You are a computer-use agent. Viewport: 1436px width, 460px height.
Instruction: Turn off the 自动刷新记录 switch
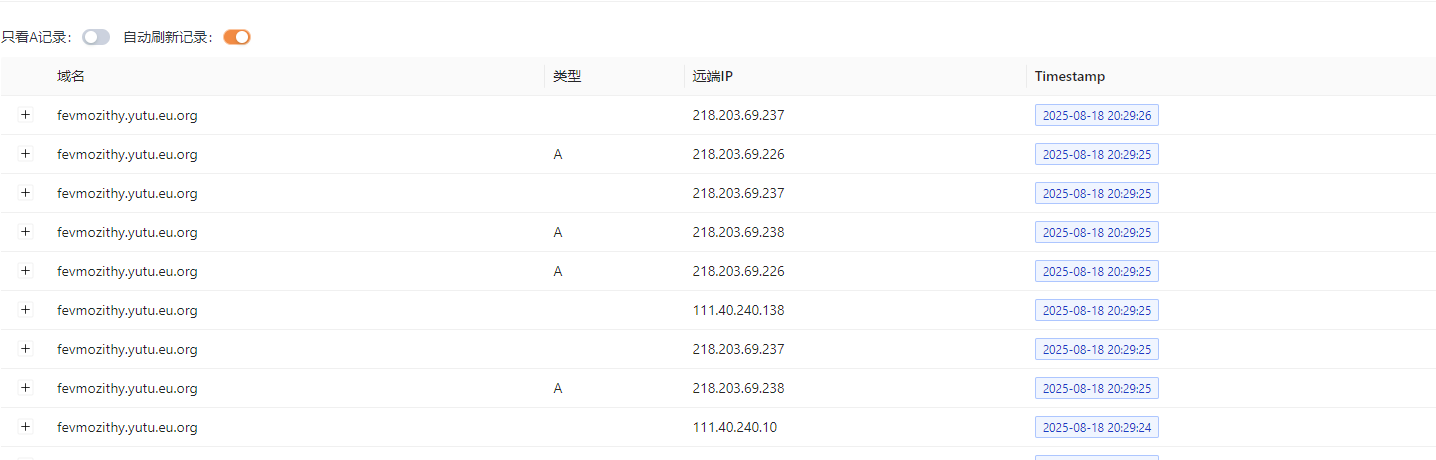237,37
